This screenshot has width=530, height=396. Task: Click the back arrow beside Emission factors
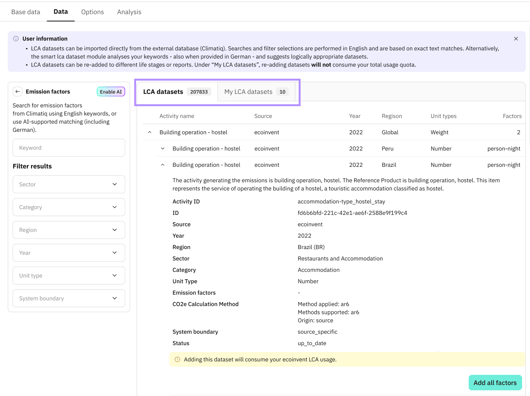click(x=18, y=92)
